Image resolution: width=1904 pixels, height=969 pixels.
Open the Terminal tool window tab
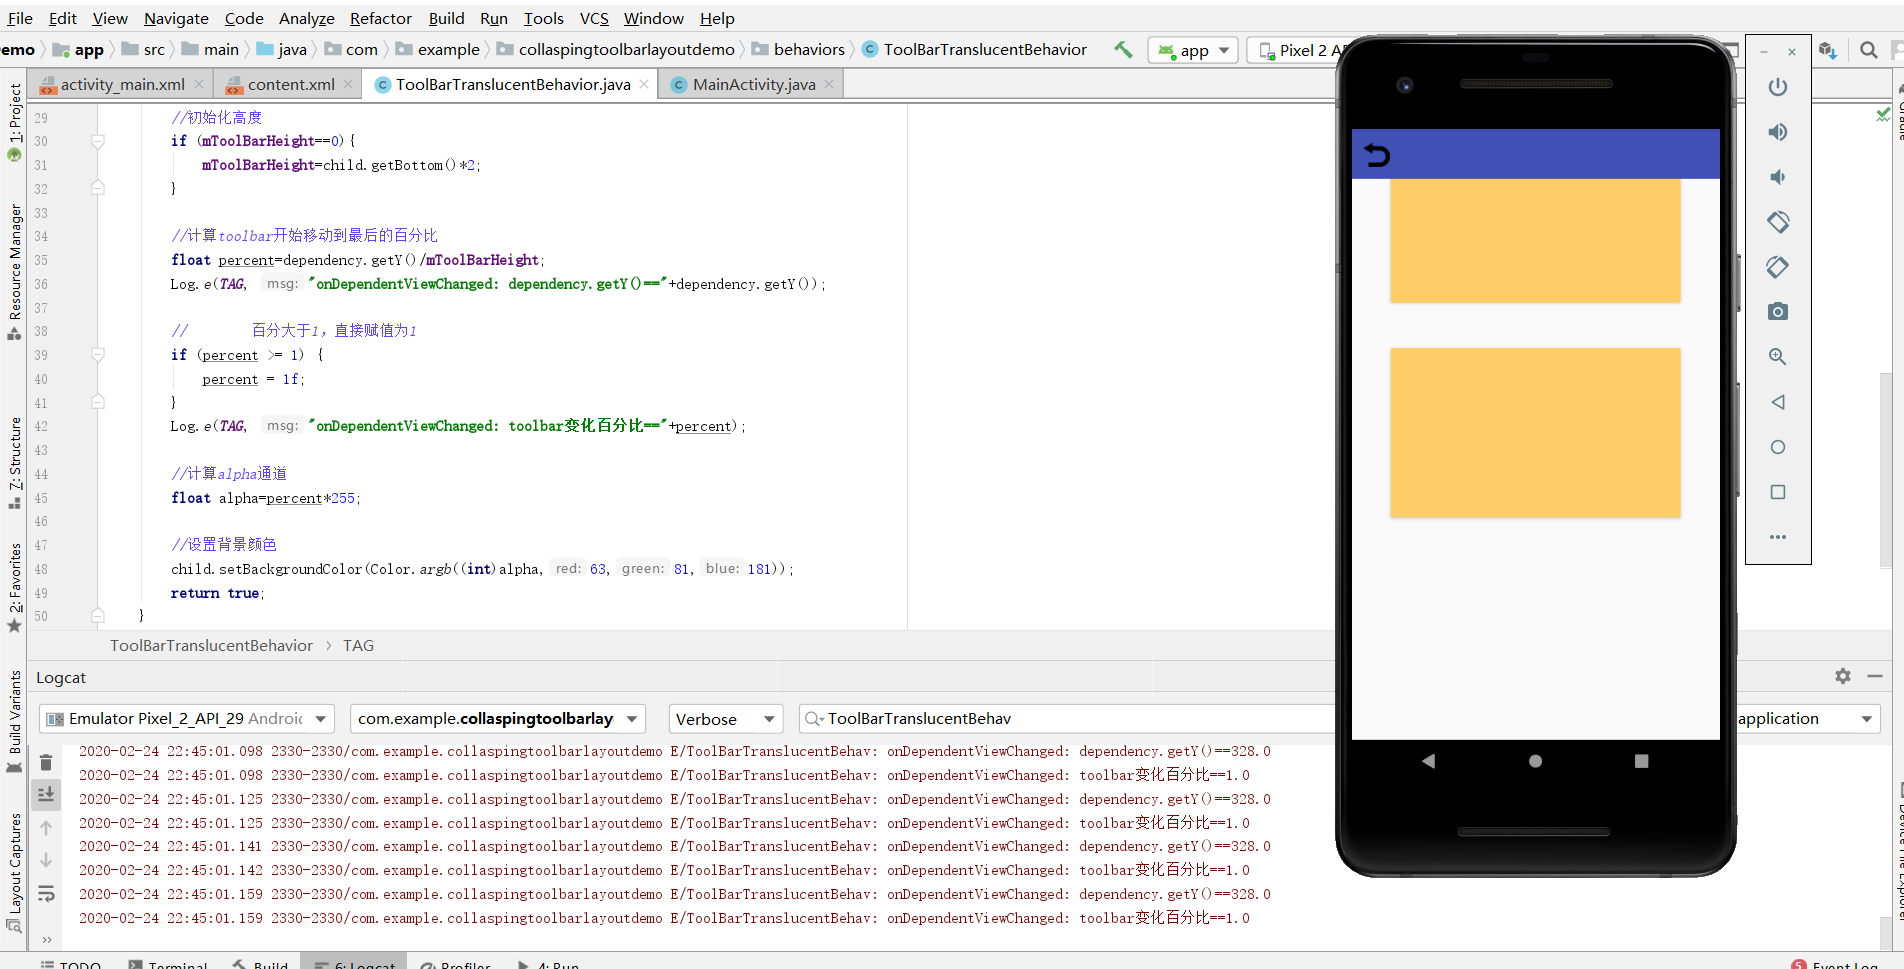coord(168,964)
